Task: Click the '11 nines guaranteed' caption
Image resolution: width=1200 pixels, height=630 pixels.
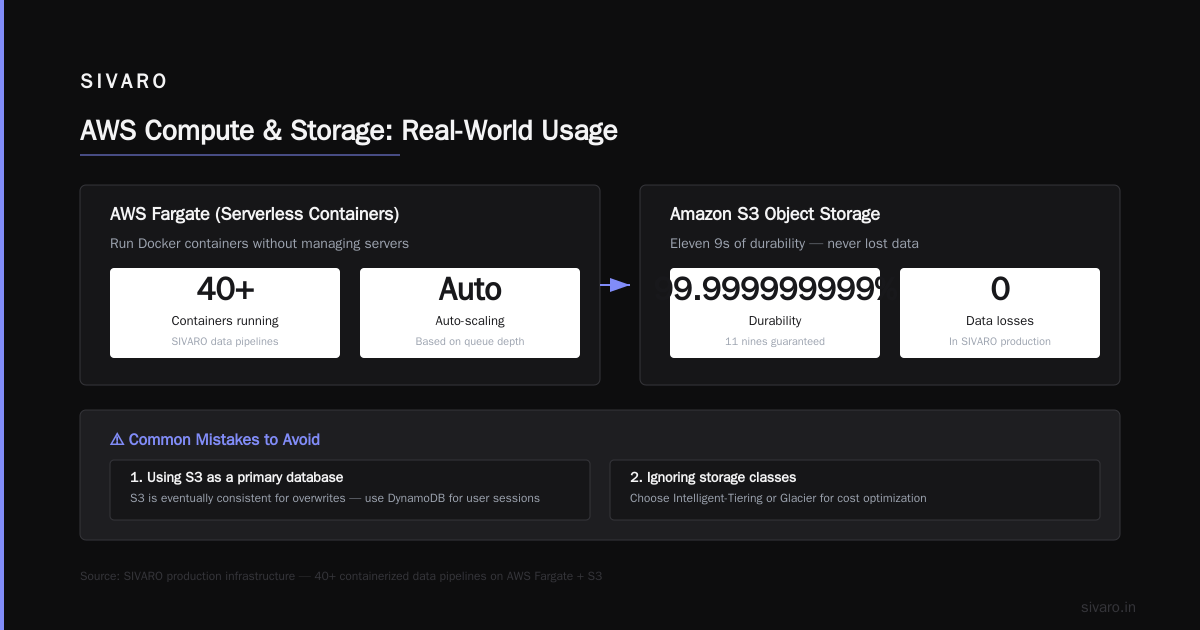Action: pos(775,342)
